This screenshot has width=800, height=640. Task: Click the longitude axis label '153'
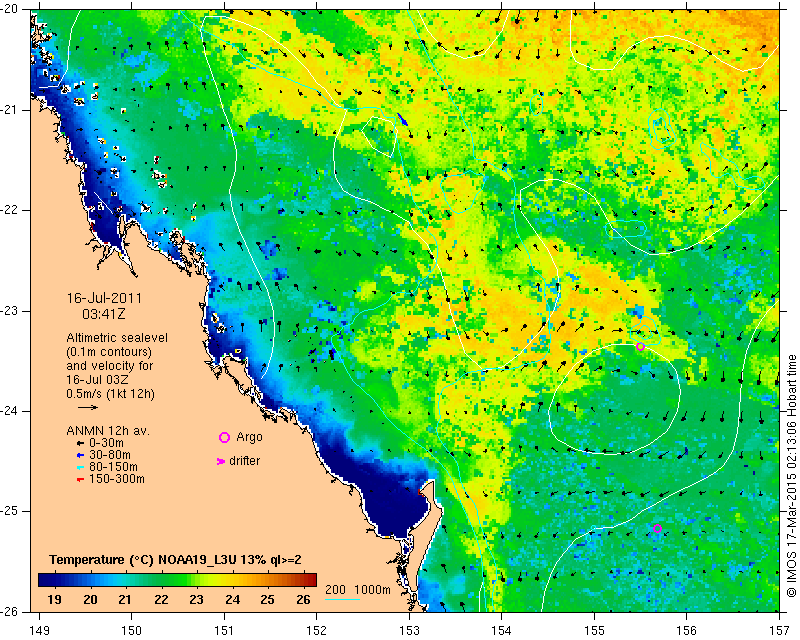(409, 630)
